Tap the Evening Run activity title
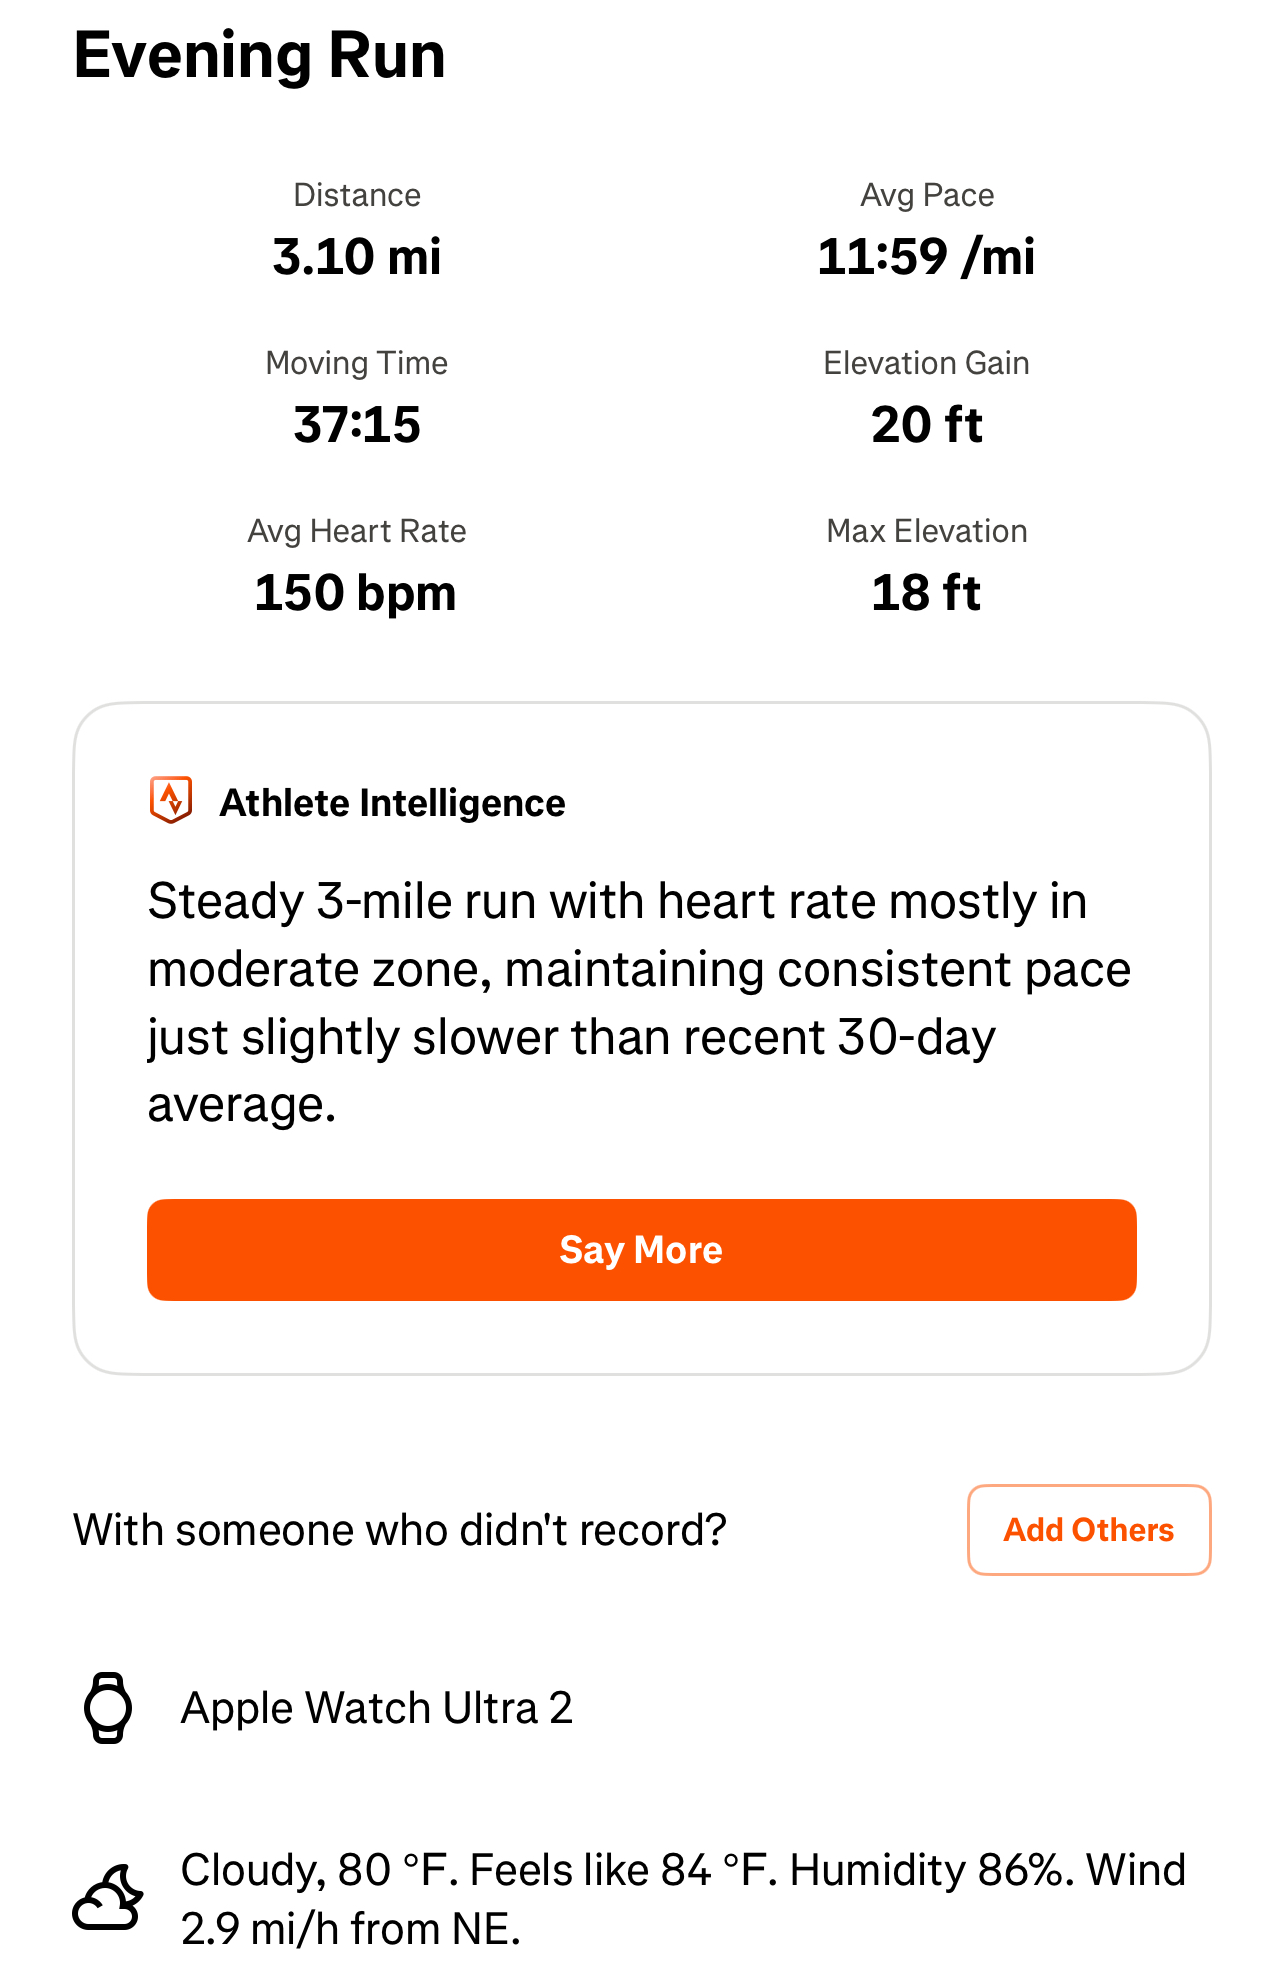The width and height of the screenshot is (1284, 1965). click(x=260, y=56)
